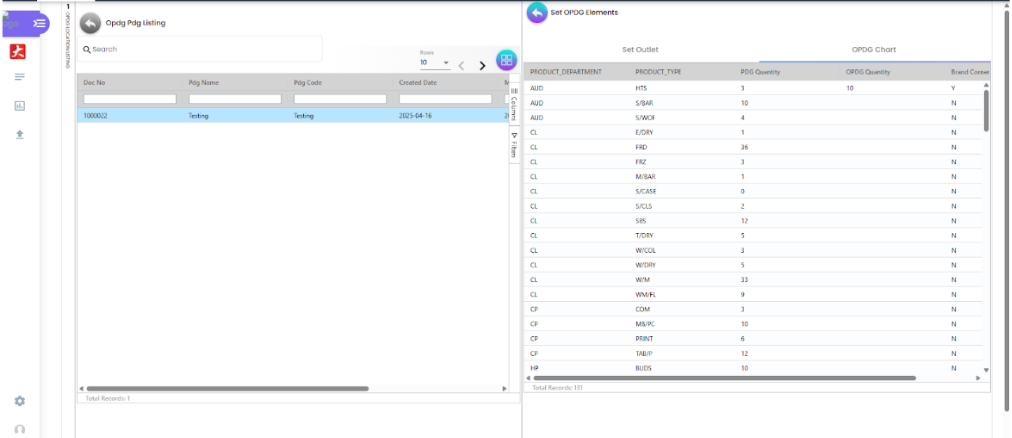Select the W/COL product type row
Image resolution: width=1012 pixels, height=438 pixels.
753,250
